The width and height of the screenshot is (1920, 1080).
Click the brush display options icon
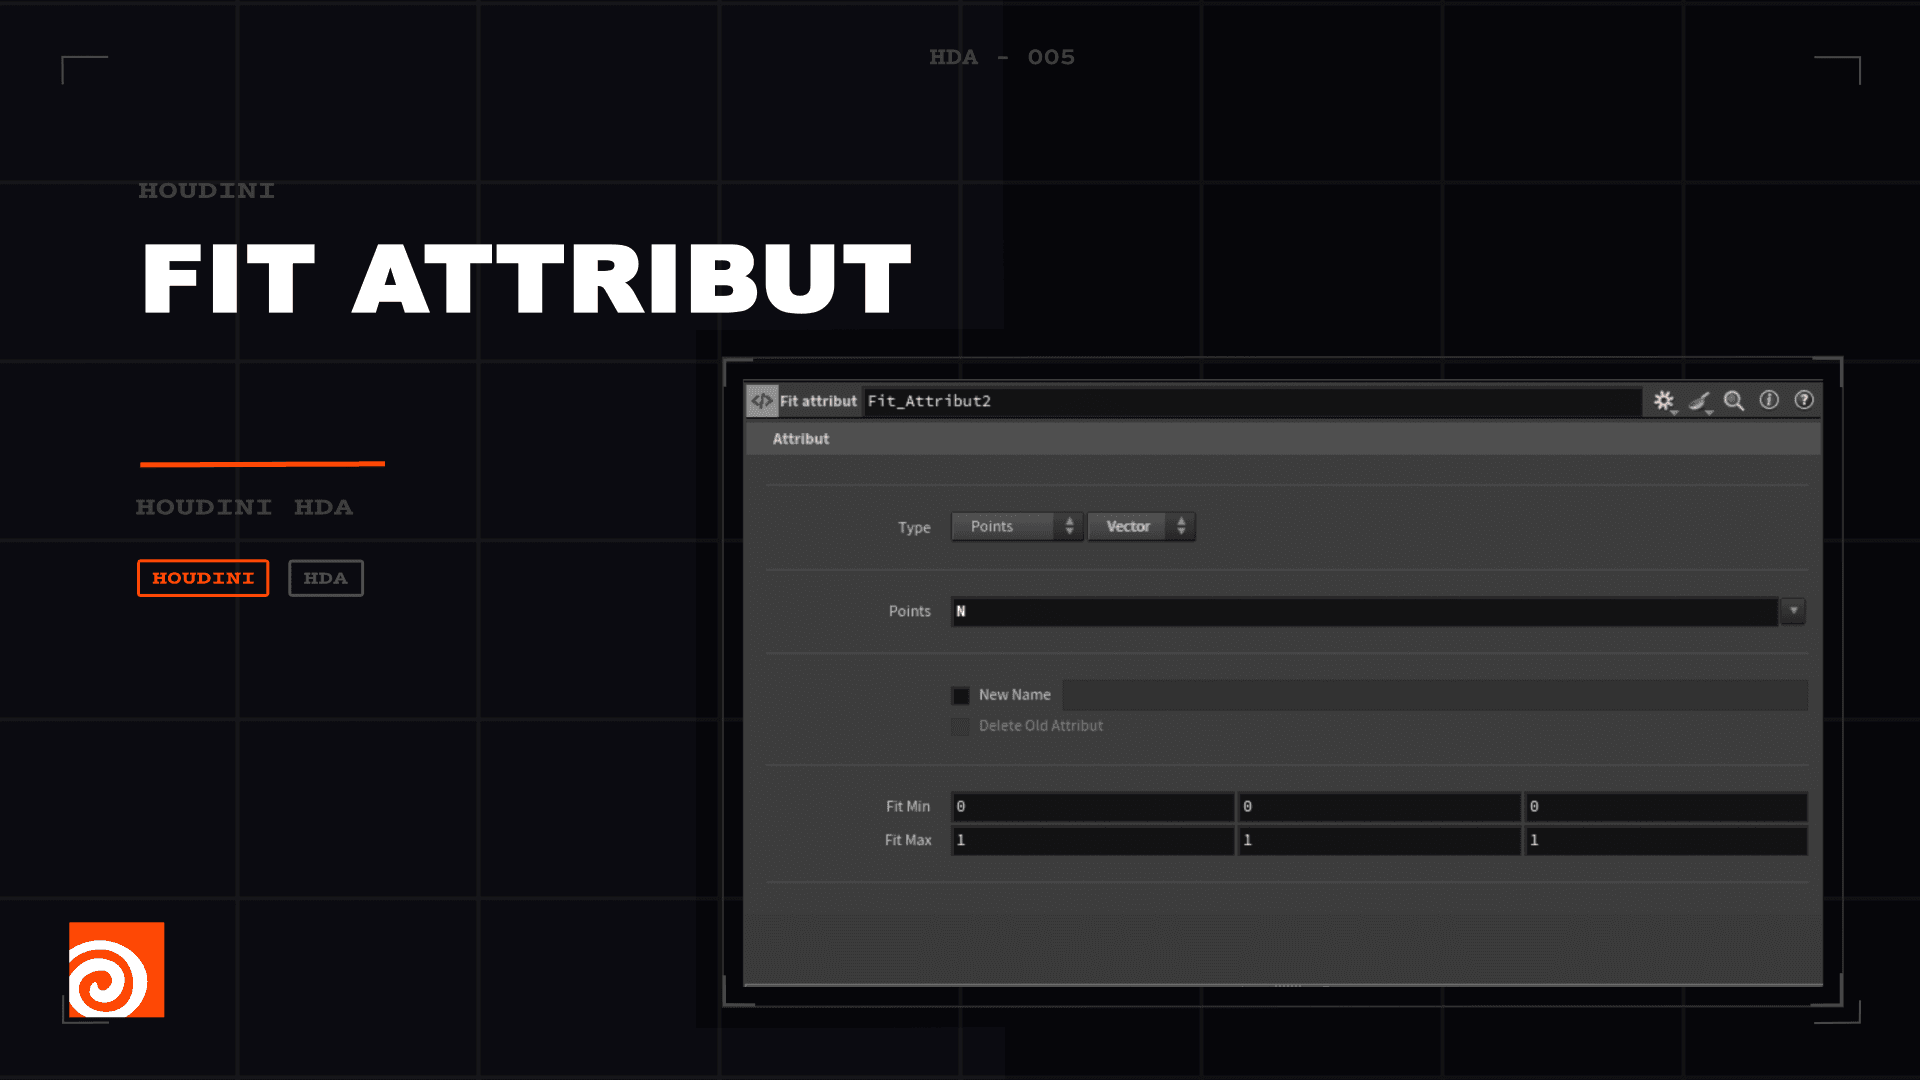[1699, 401]
